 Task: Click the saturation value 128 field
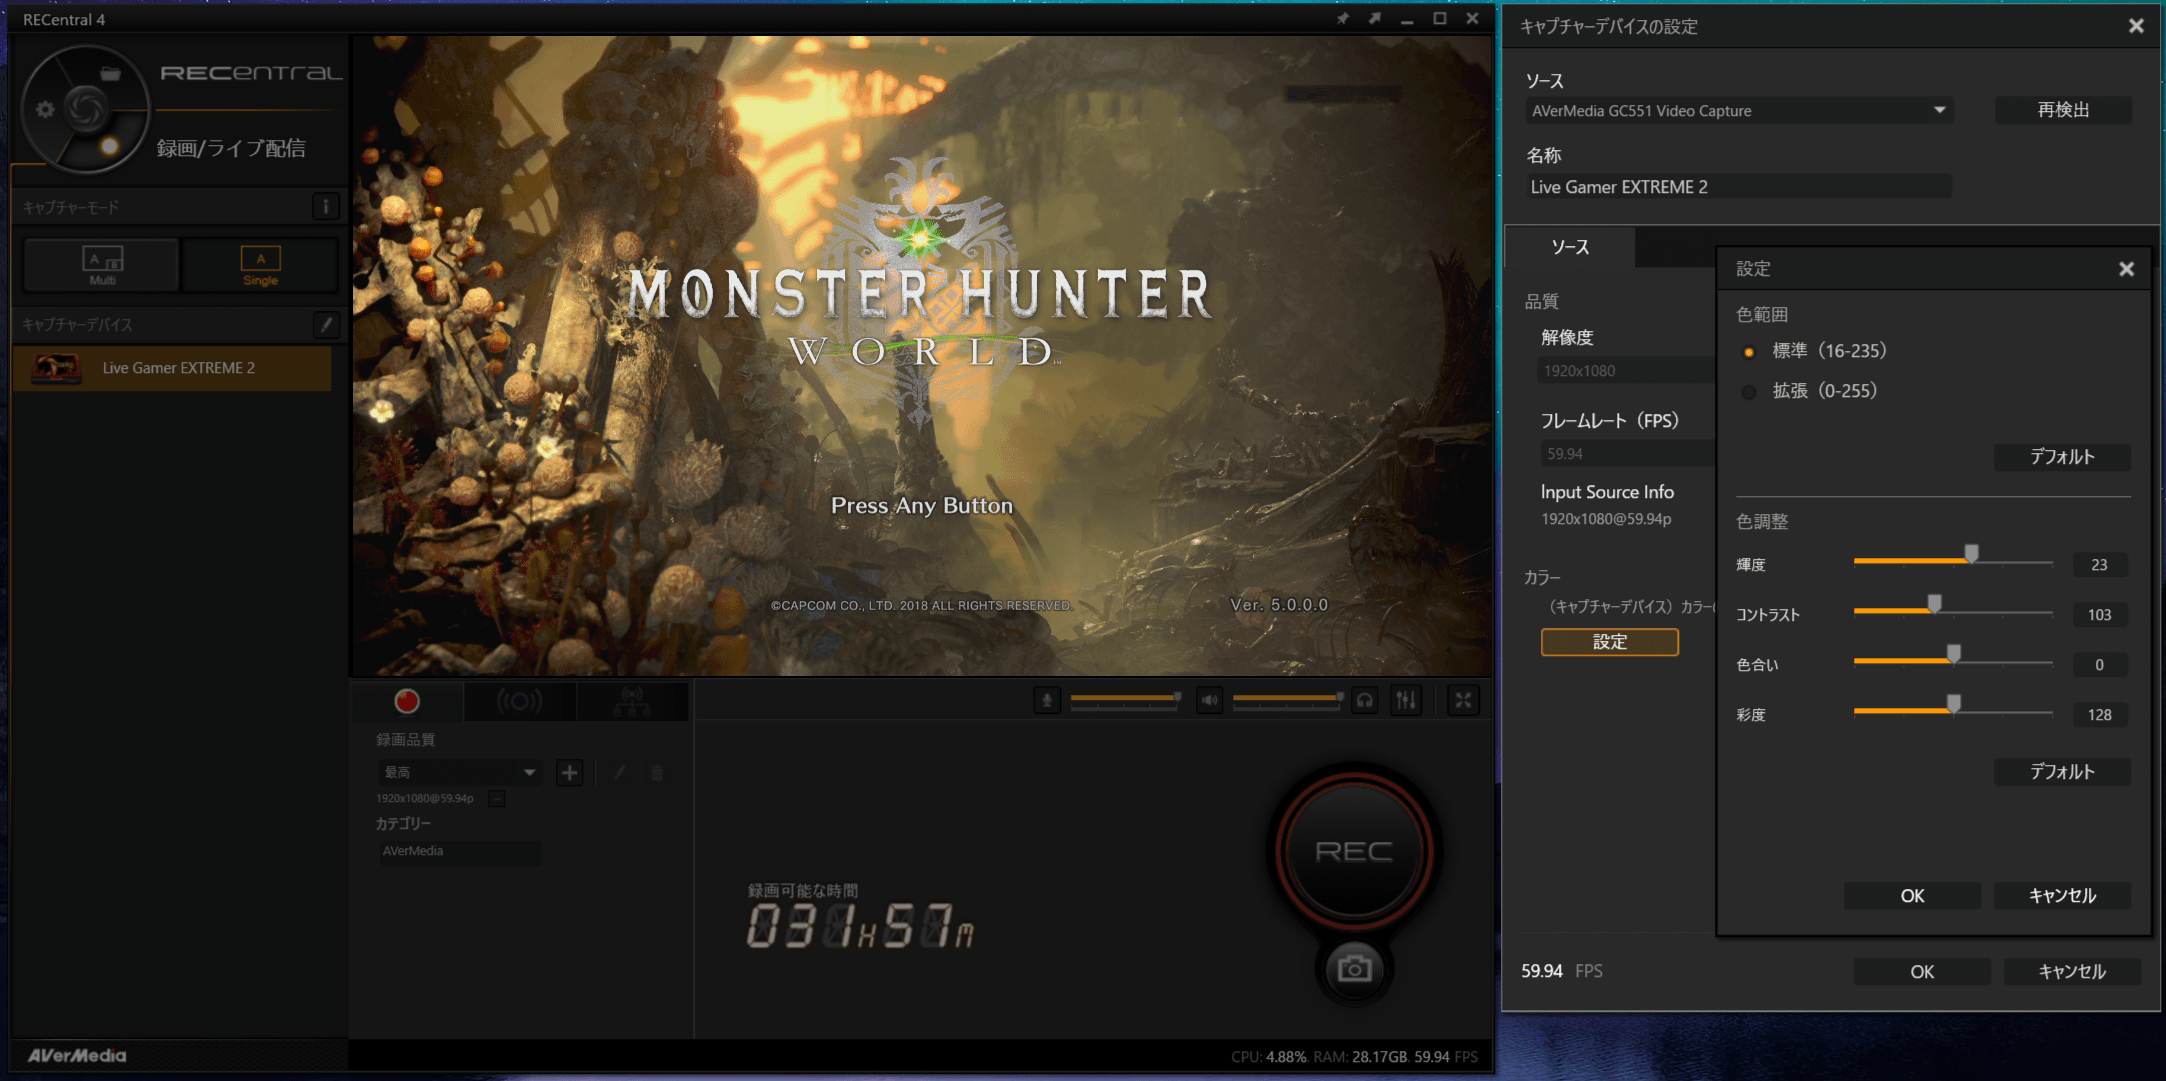(2099, 715)
